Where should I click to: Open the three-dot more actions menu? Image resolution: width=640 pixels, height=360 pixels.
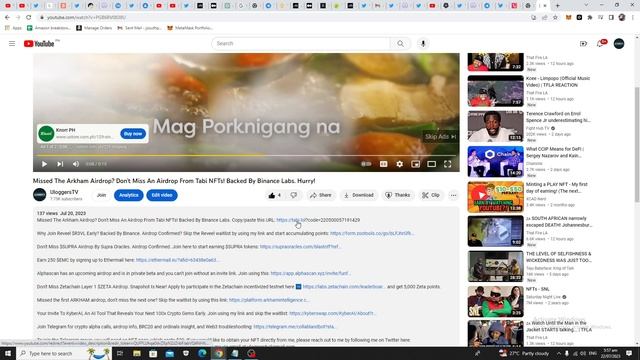click(x=453, y=195)
